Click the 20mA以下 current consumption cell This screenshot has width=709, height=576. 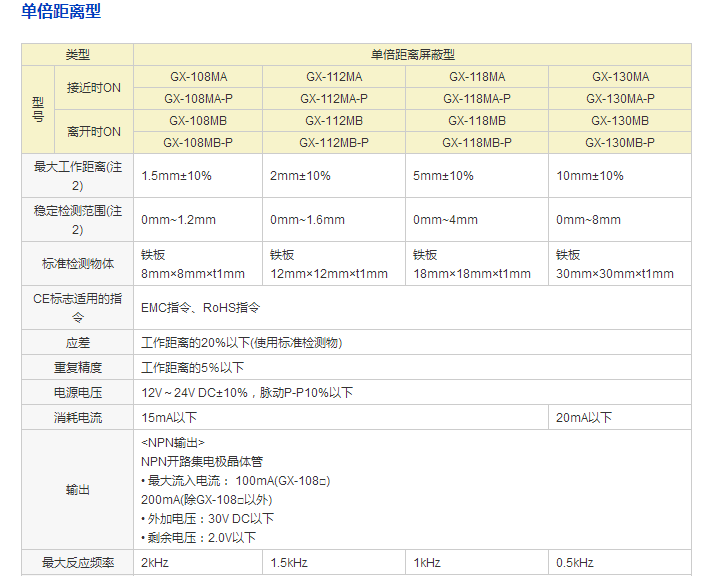point(584,418)
